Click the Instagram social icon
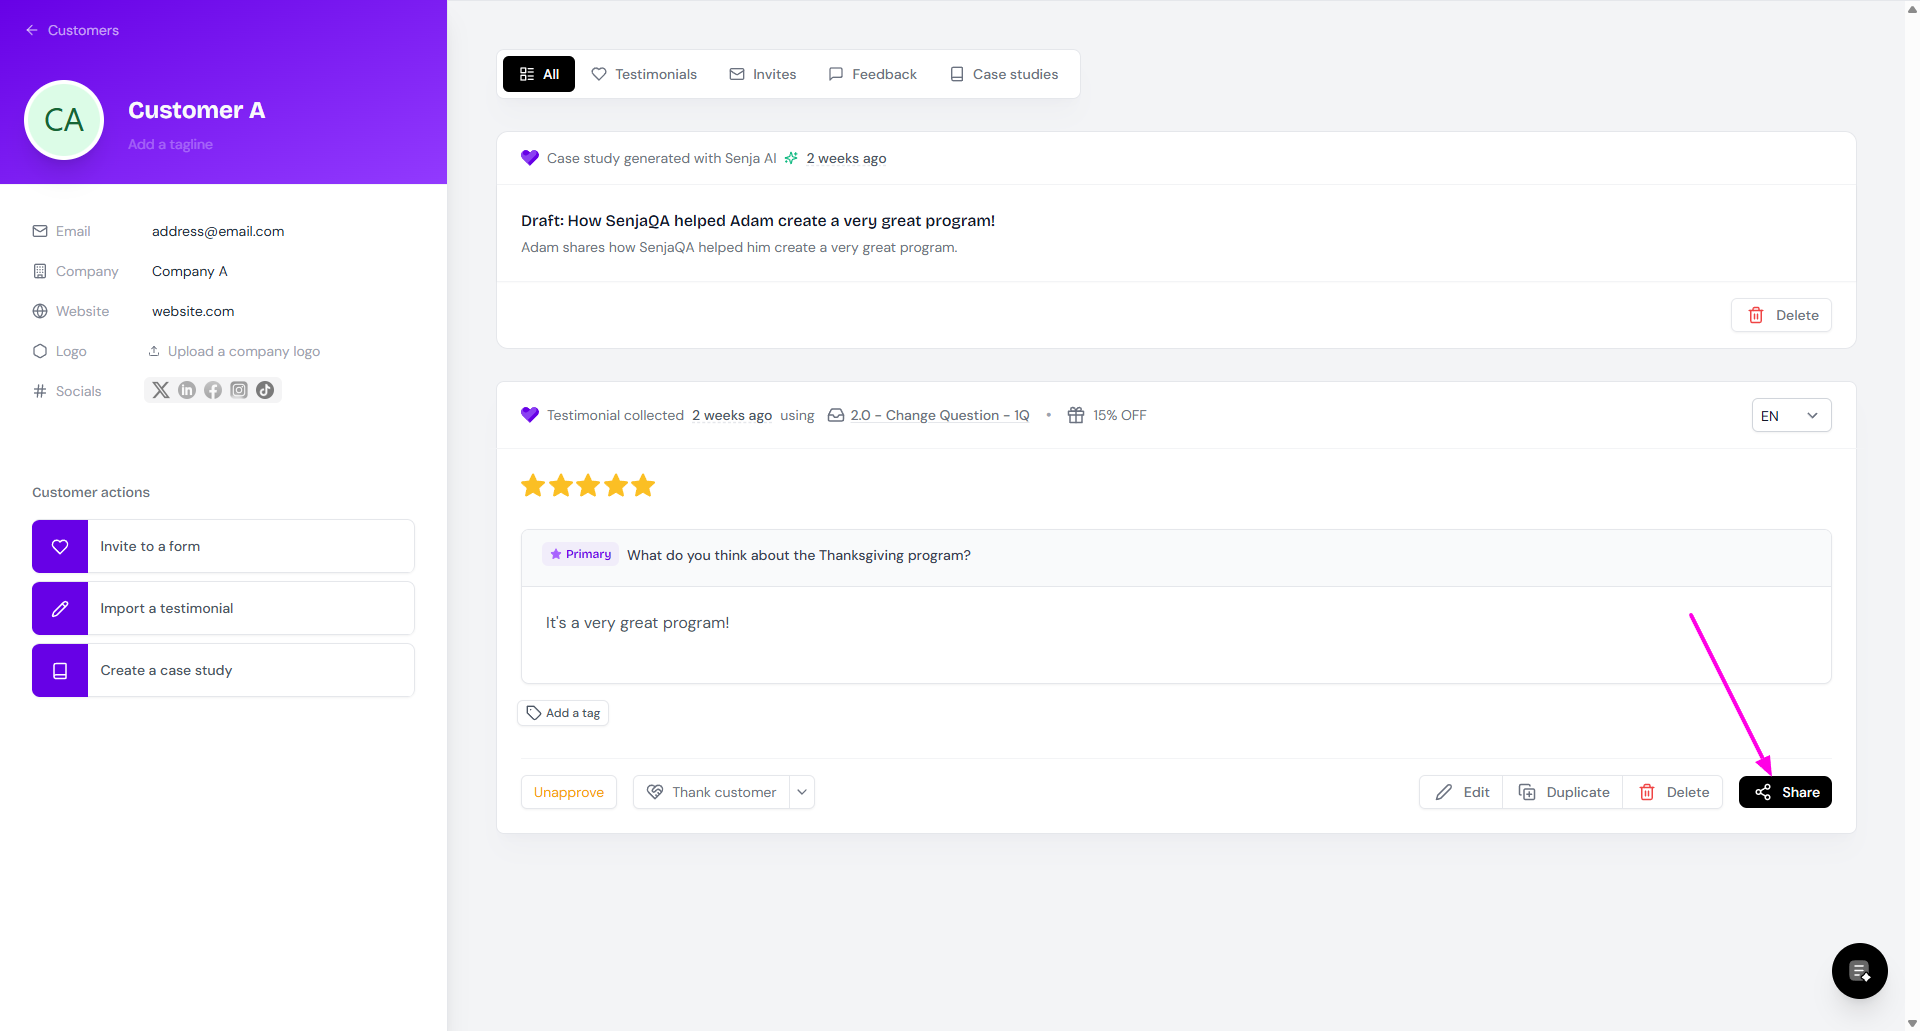Viewport: 1920px width, 1031px height. point(239,390)
